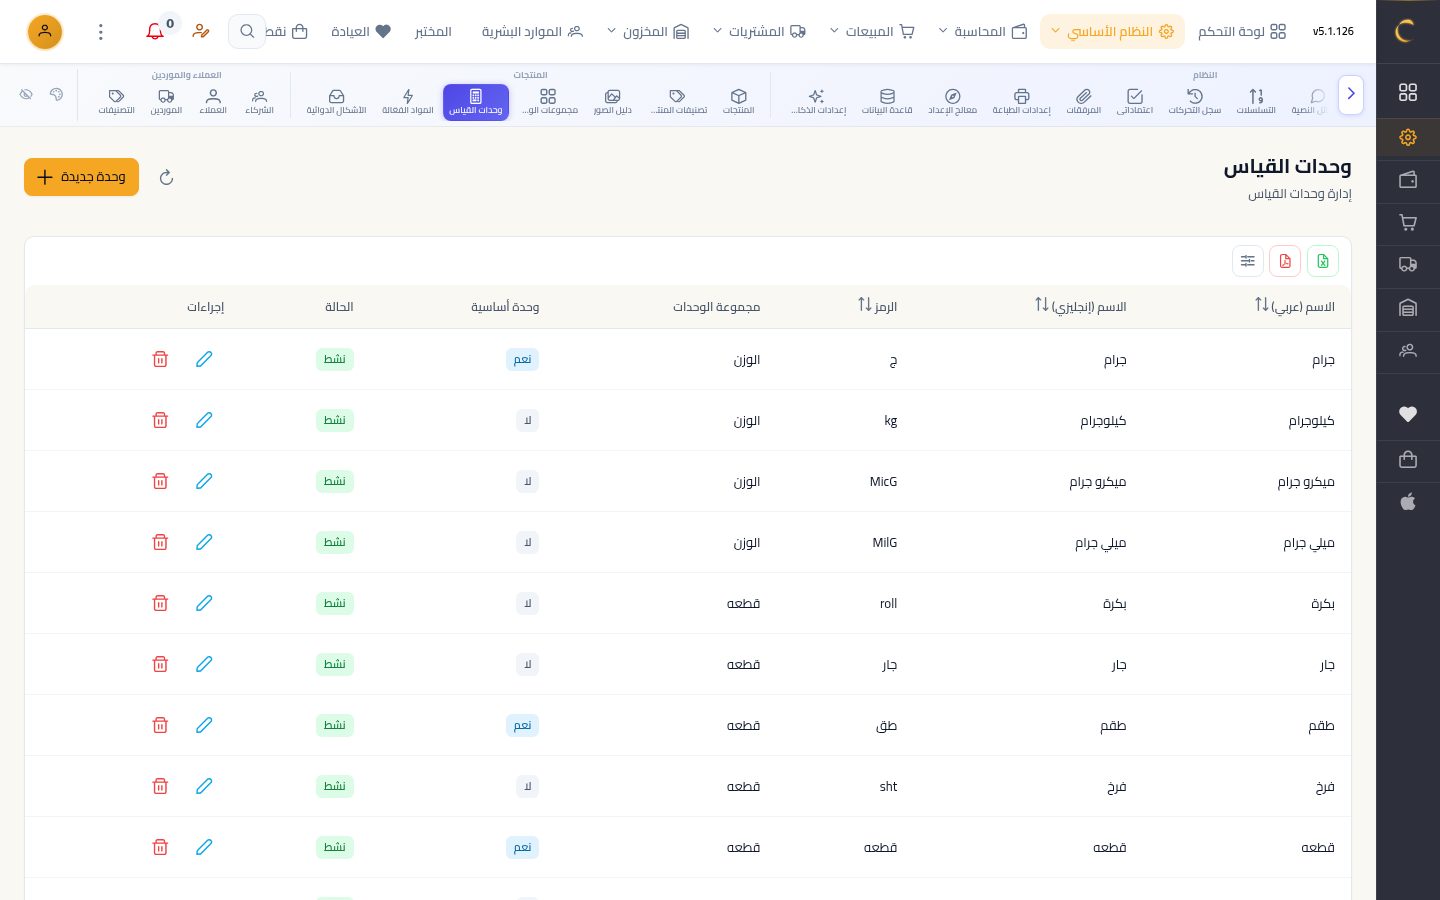Open الموردين truck icon in the ribbon
Image resolution: width=1440 pixels, height=900 pixels.
166,102
